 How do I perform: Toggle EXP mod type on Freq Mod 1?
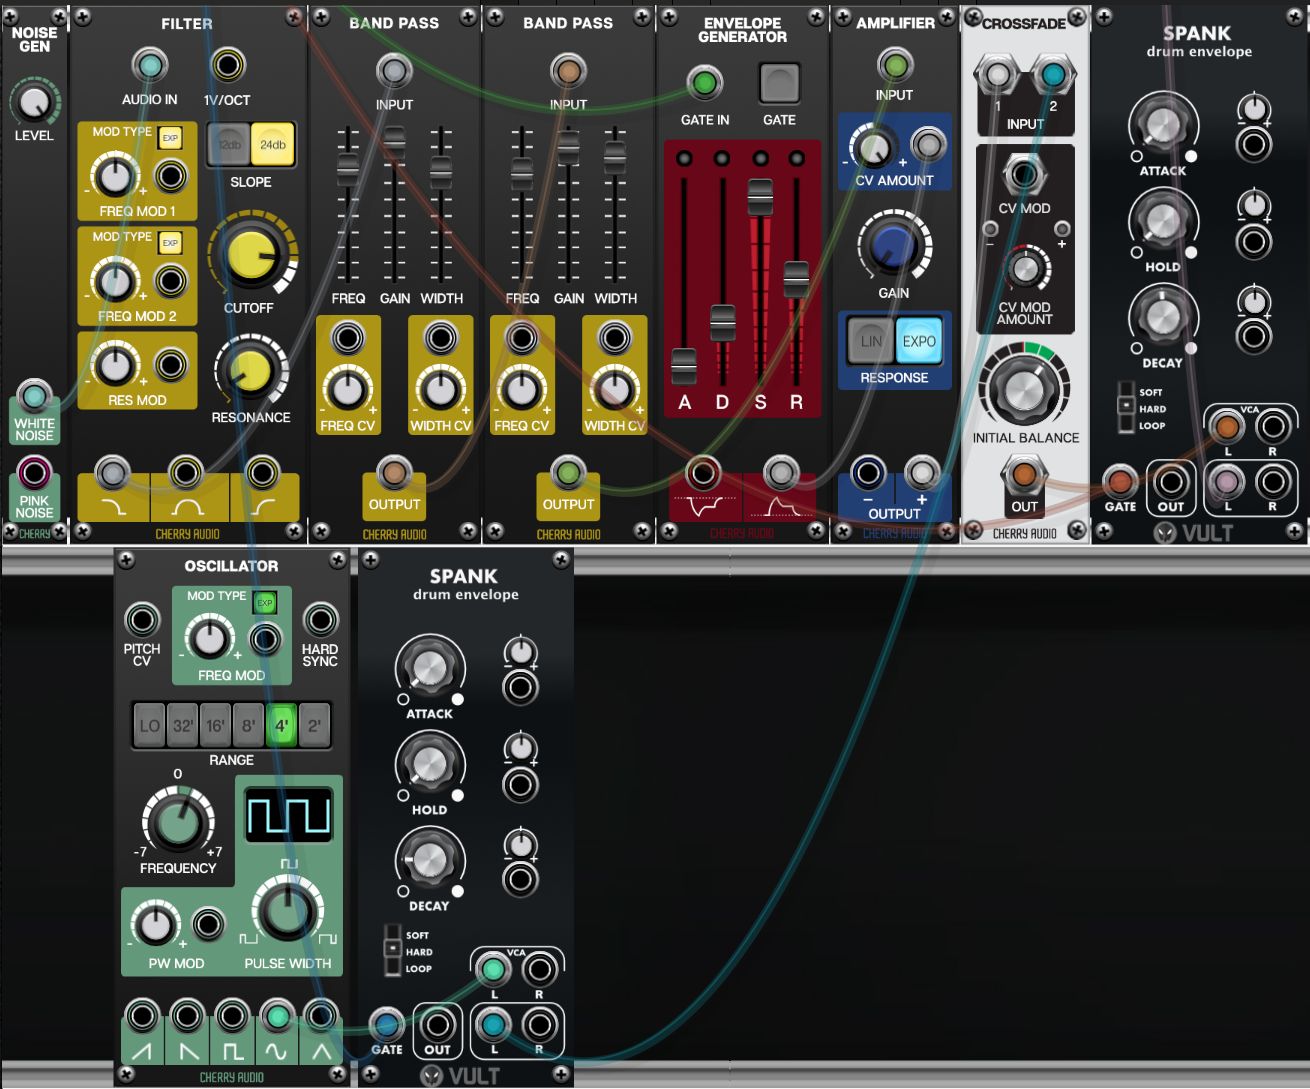[170, 138]
